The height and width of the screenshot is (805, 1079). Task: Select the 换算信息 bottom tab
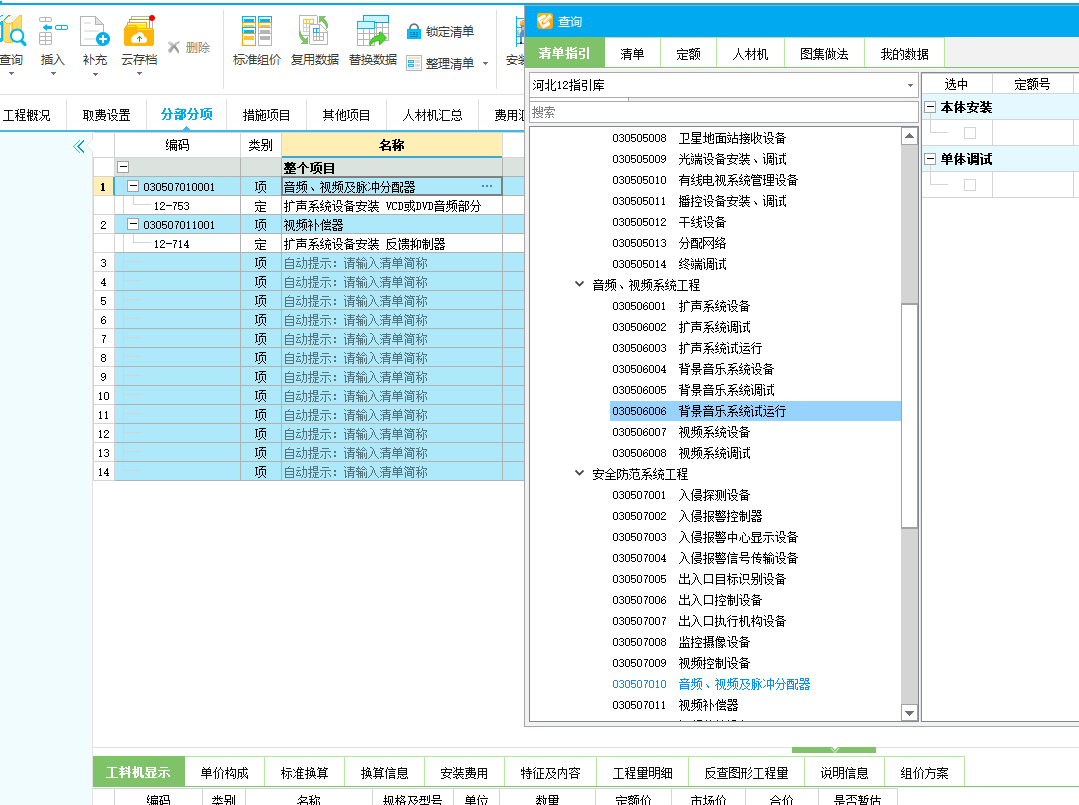pyautogui.click(x=384, y=773)
